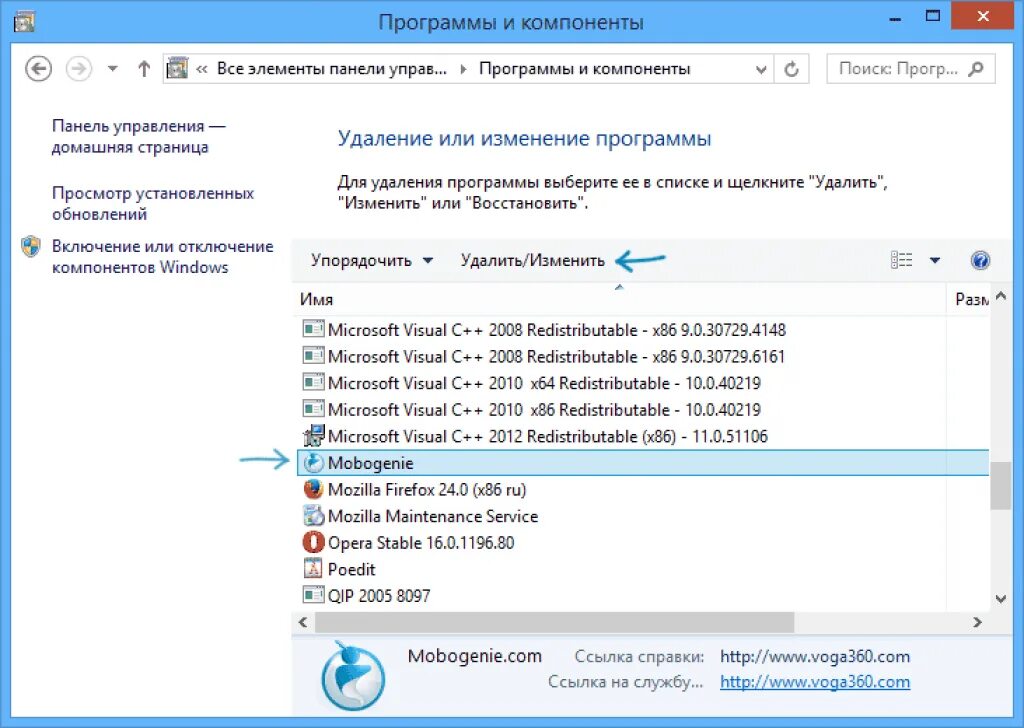This screenshot has height=728, width=1024.
Task: Select the Mobogenie program entry
Action: tap(643, 463)
